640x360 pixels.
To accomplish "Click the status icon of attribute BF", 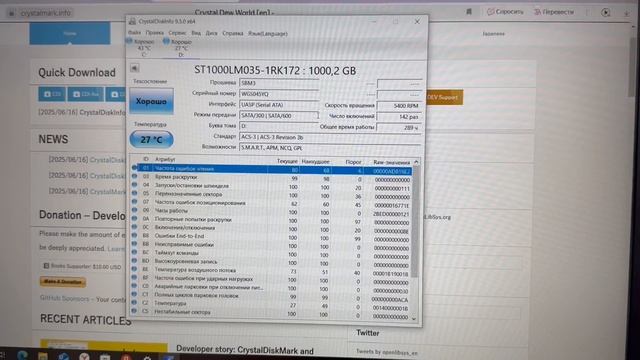I will point(134,278).
